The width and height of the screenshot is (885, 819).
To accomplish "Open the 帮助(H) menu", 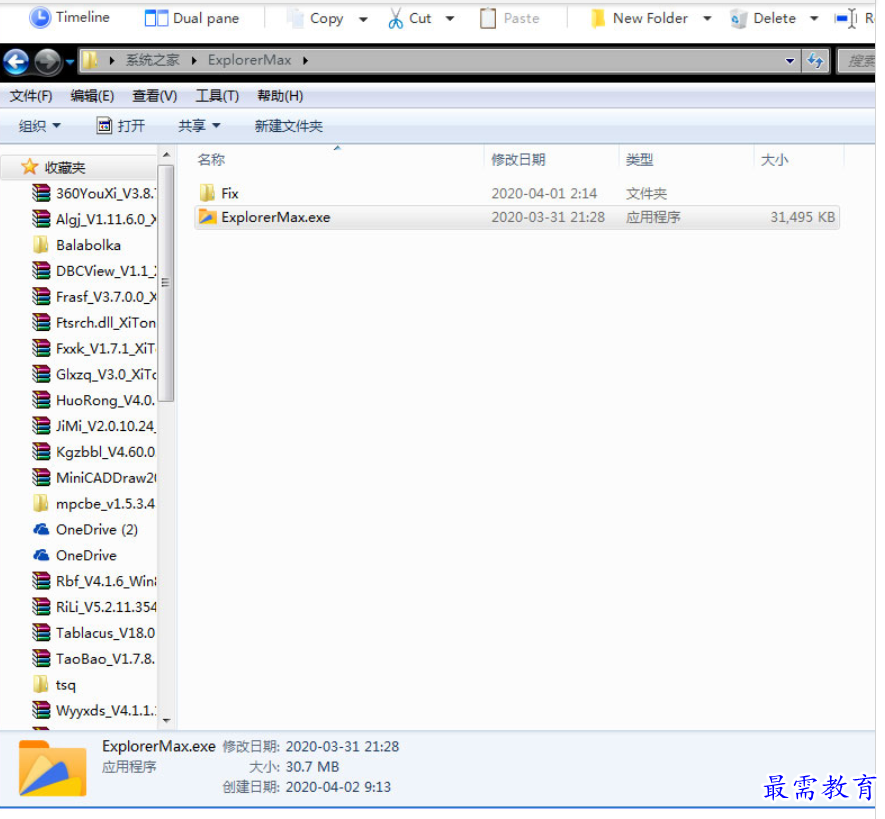I will (x=280, y=96).
